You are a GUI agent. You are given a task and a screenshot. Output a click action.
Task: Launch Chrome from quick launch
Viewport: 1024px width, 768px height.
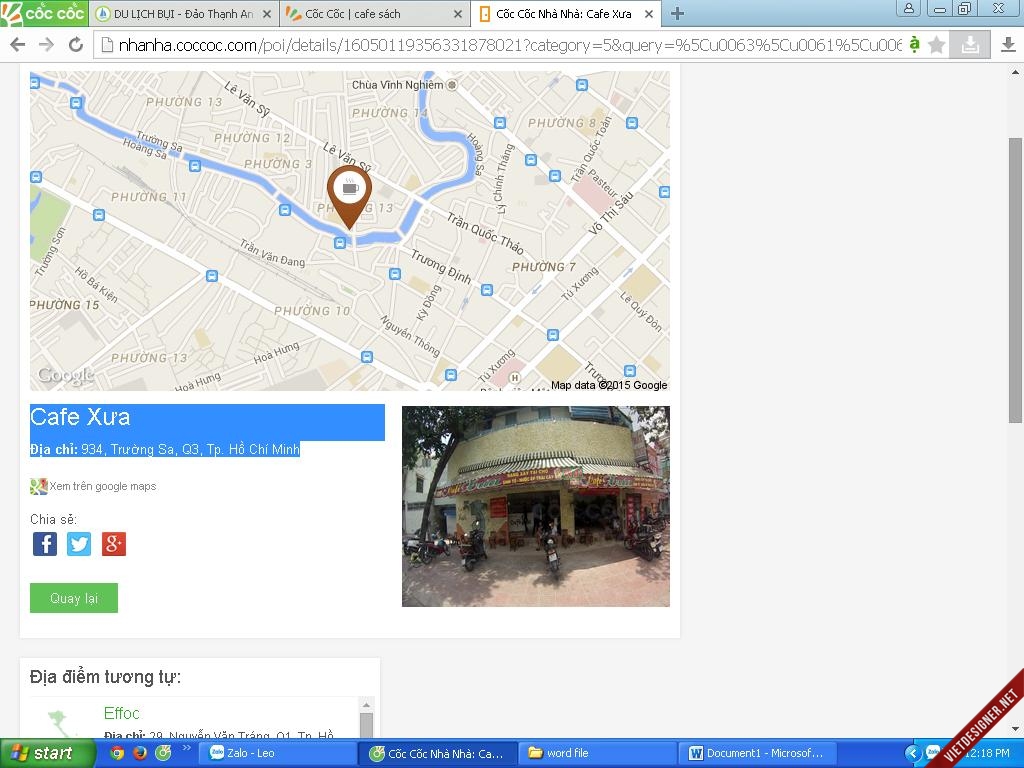pyautogui.click(x=116, y=754)
